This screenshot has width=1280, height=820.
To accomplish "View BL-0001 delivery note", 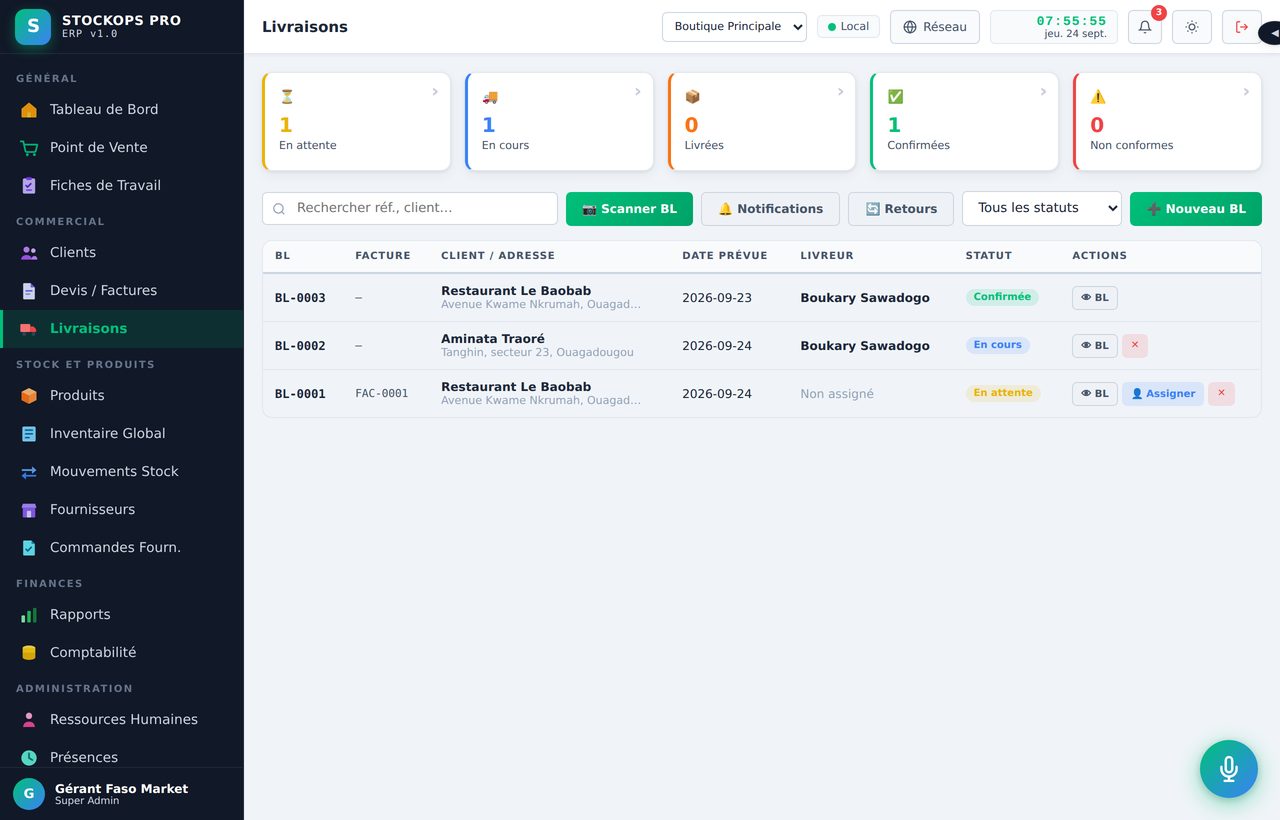I will 1095,394.
